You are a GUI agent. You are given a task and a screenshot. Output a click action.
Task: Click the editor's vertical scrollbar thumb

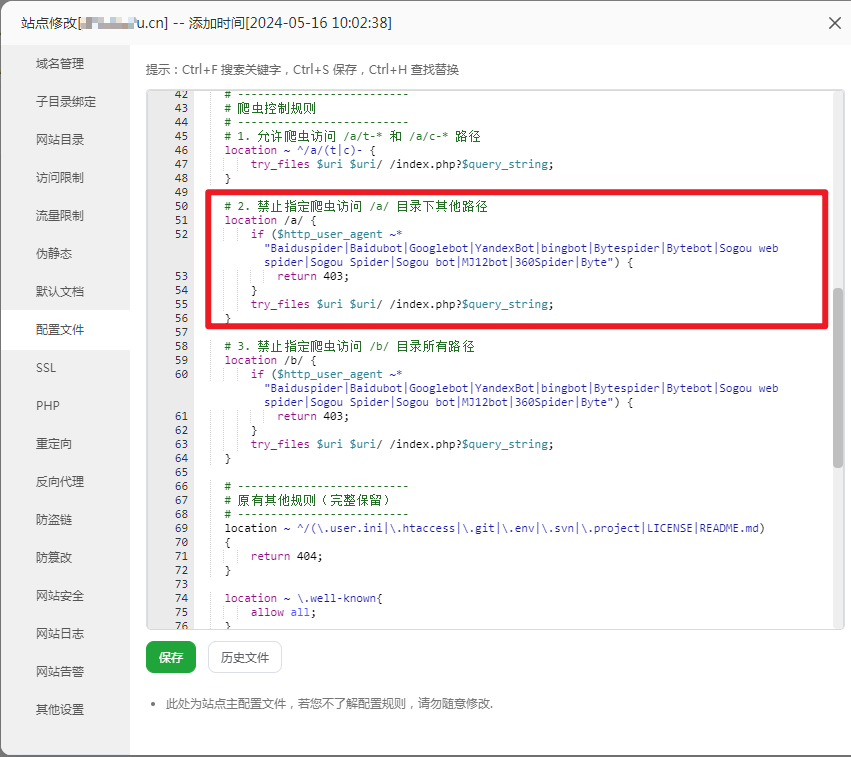tap(838, 378)
